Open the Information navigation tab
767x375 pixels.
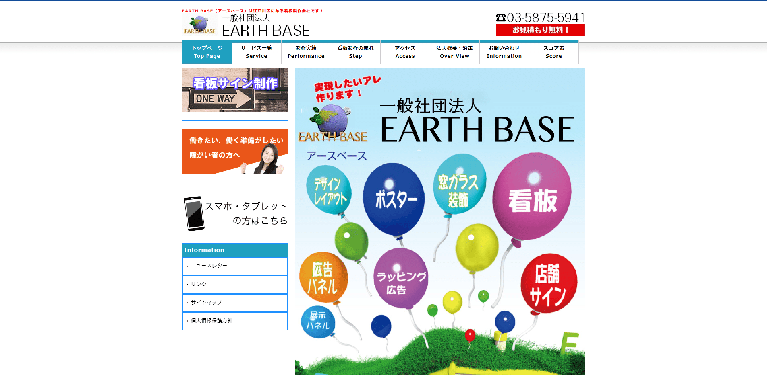504,52
